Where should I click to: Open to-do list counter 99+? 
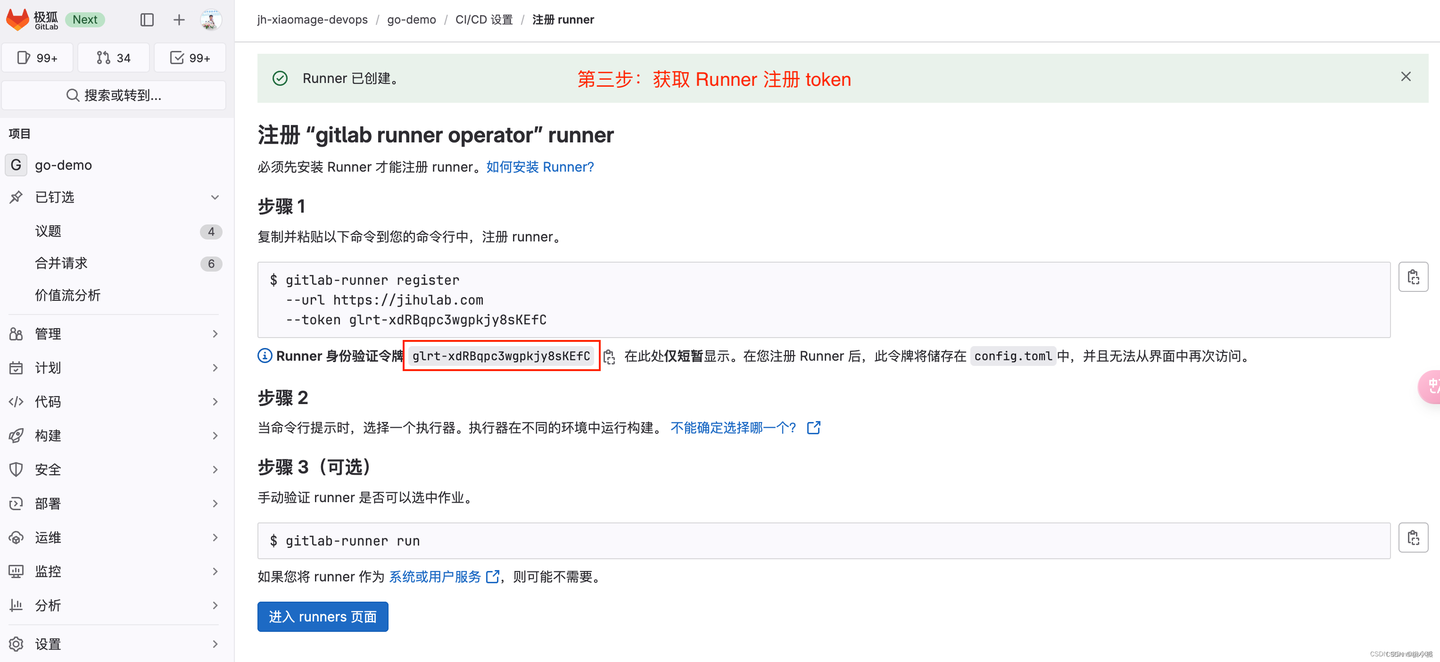coord(190,58)
